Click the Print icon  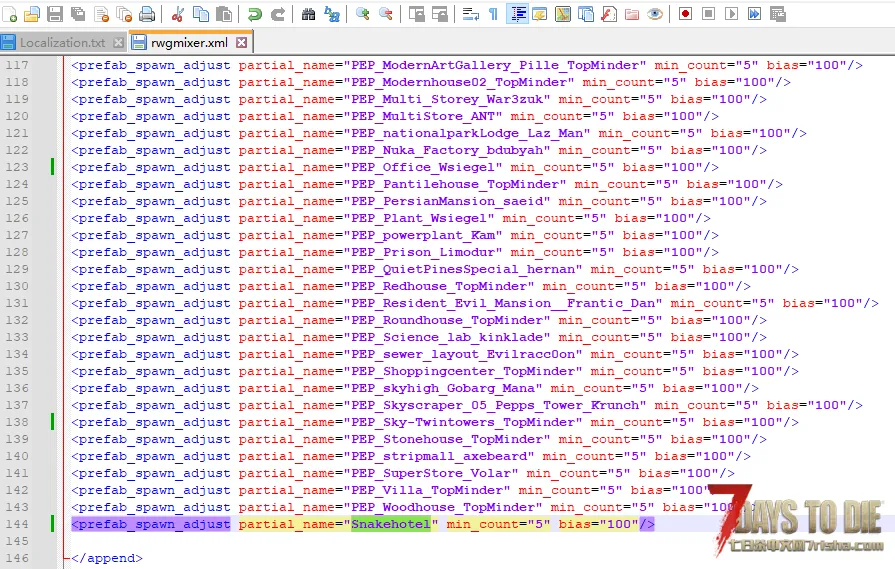pyautogui.click(x=147, y=14)
